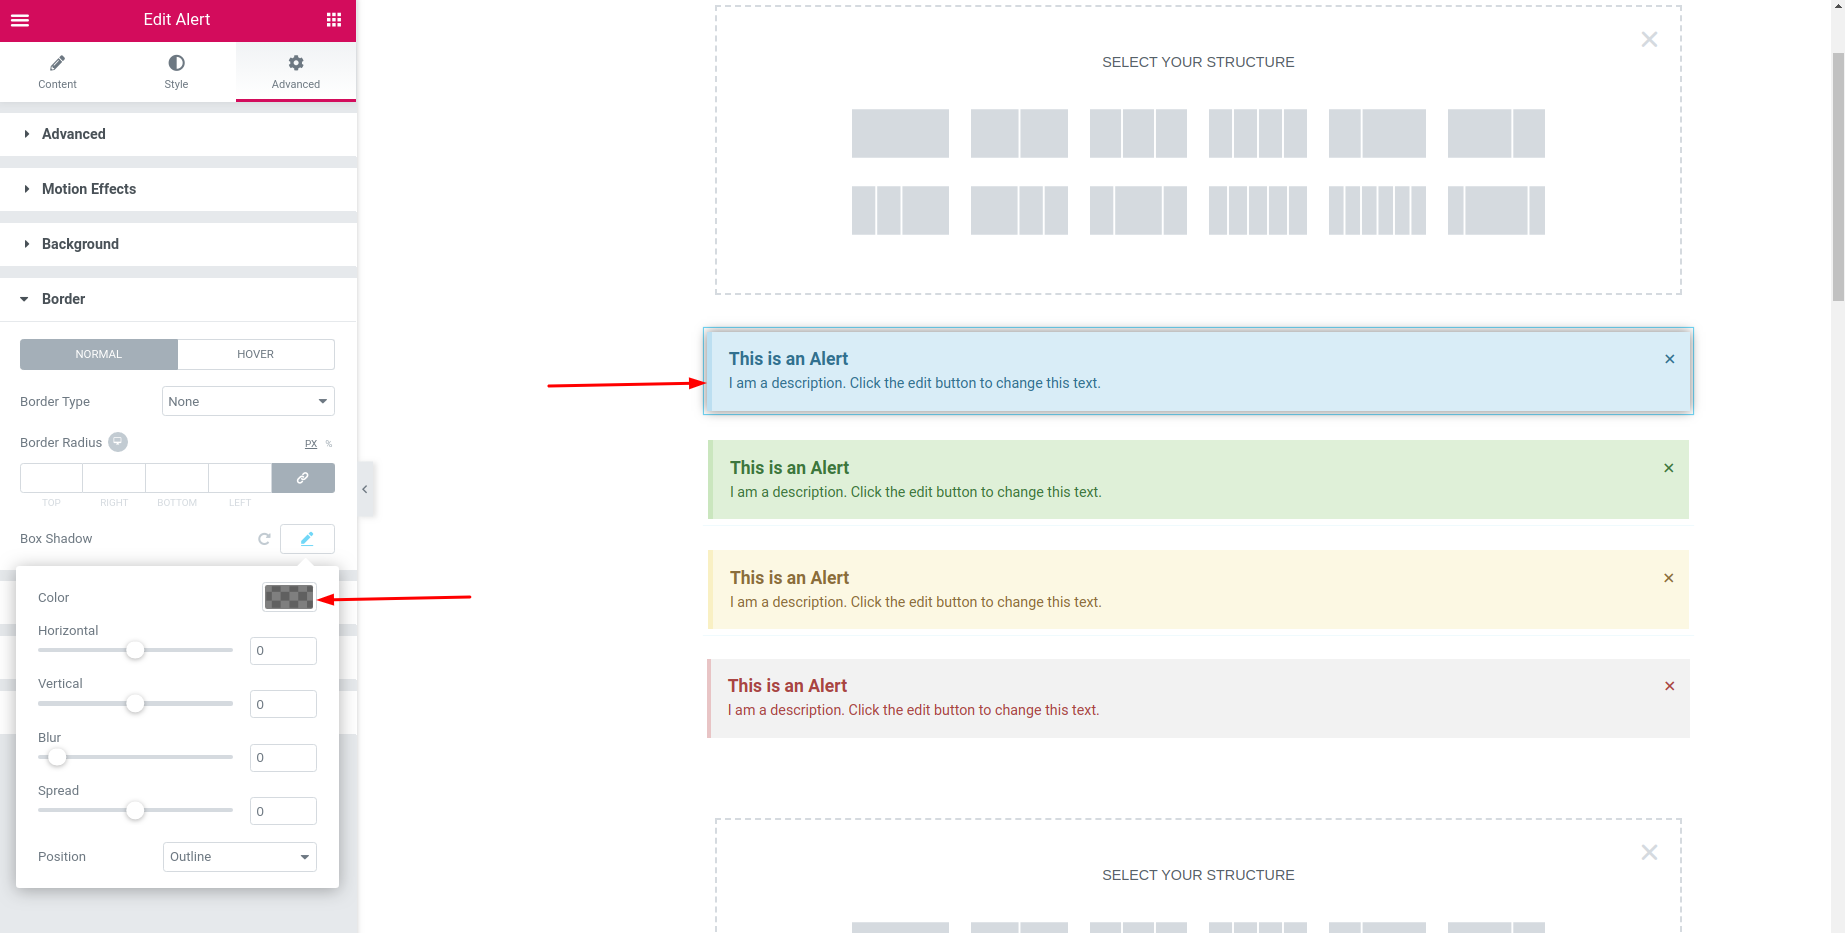Select the HOVER border state

(256, 354)
